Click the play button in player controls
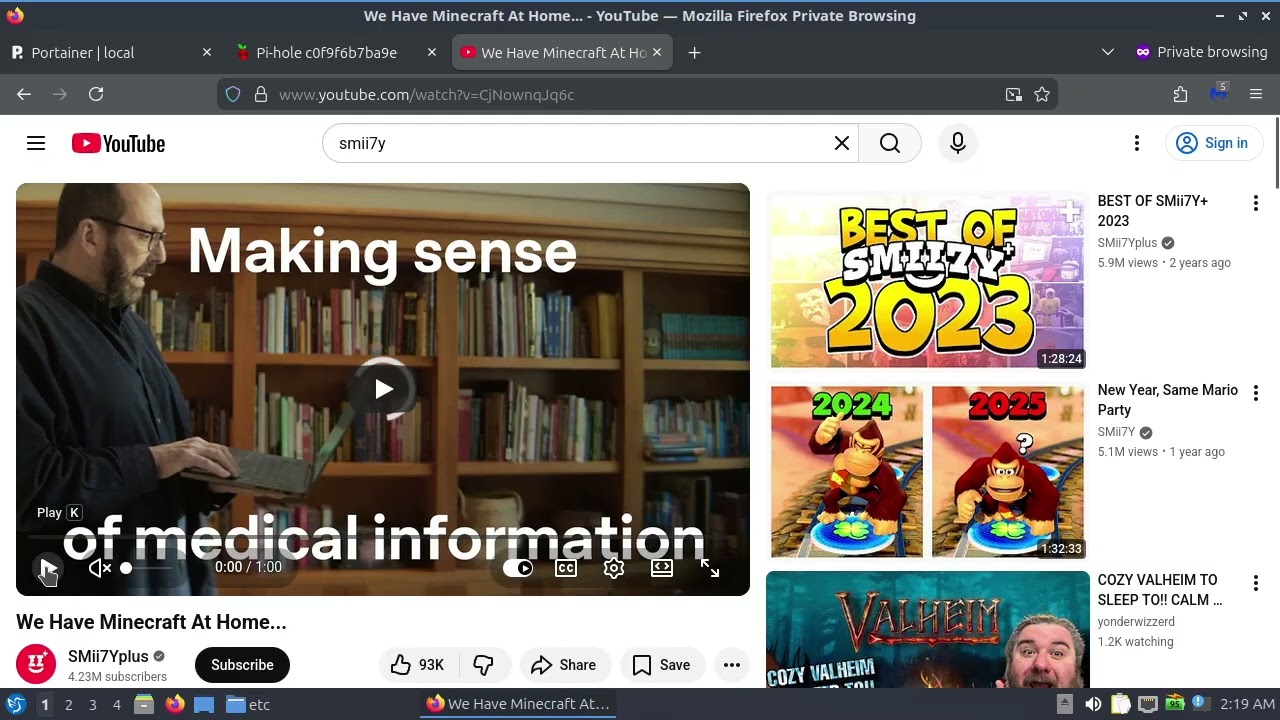The image size is (1280, 720). [x=47, y=568]
